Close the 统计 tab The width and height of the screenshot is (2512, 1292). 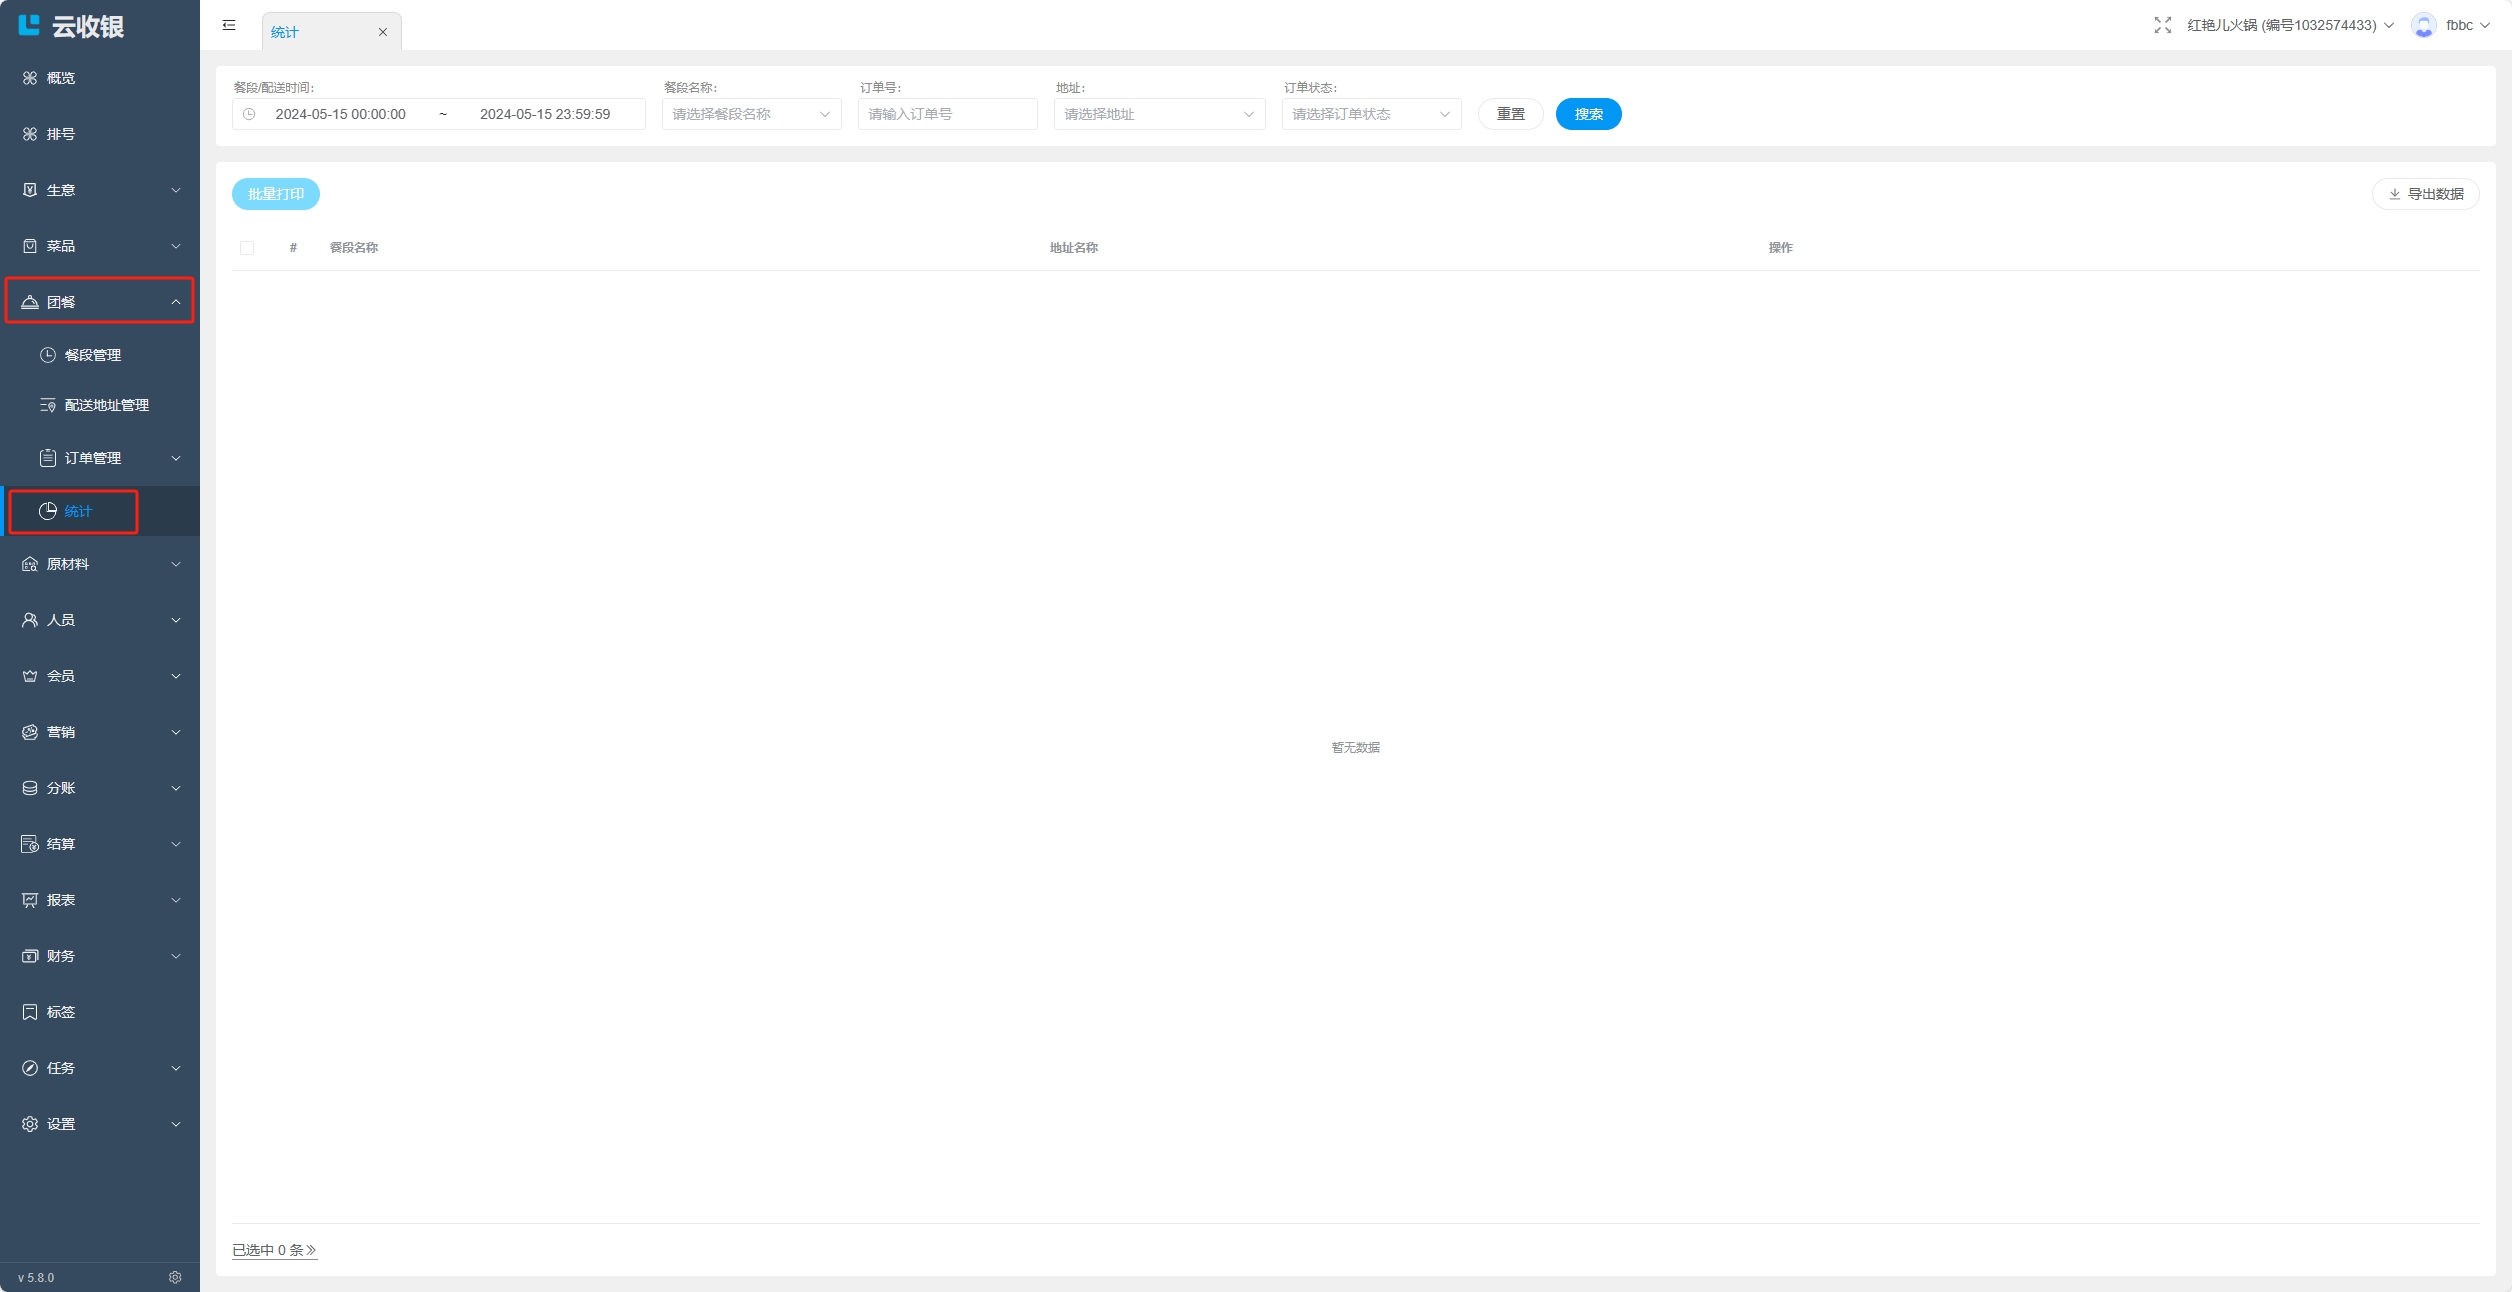coord(382,32)
